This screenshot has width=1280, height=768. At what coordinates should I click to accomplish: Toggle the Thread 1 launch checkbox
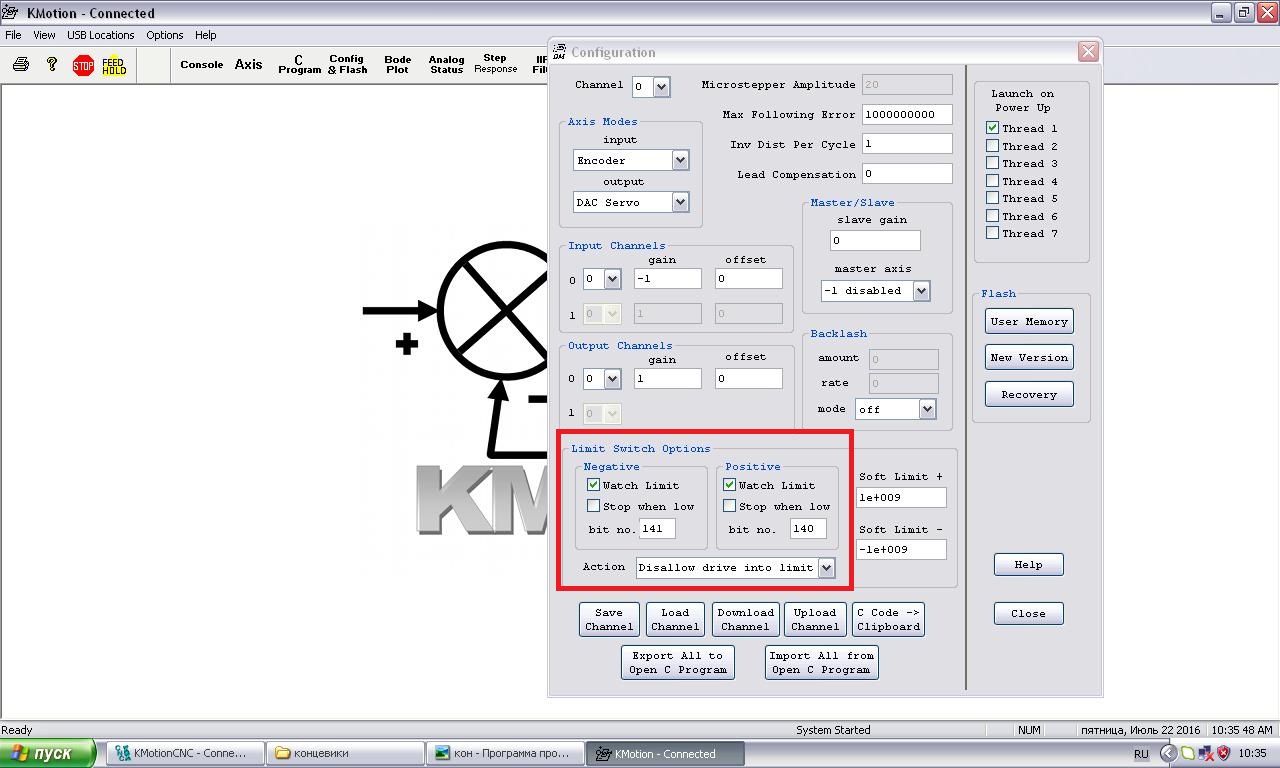992,128
